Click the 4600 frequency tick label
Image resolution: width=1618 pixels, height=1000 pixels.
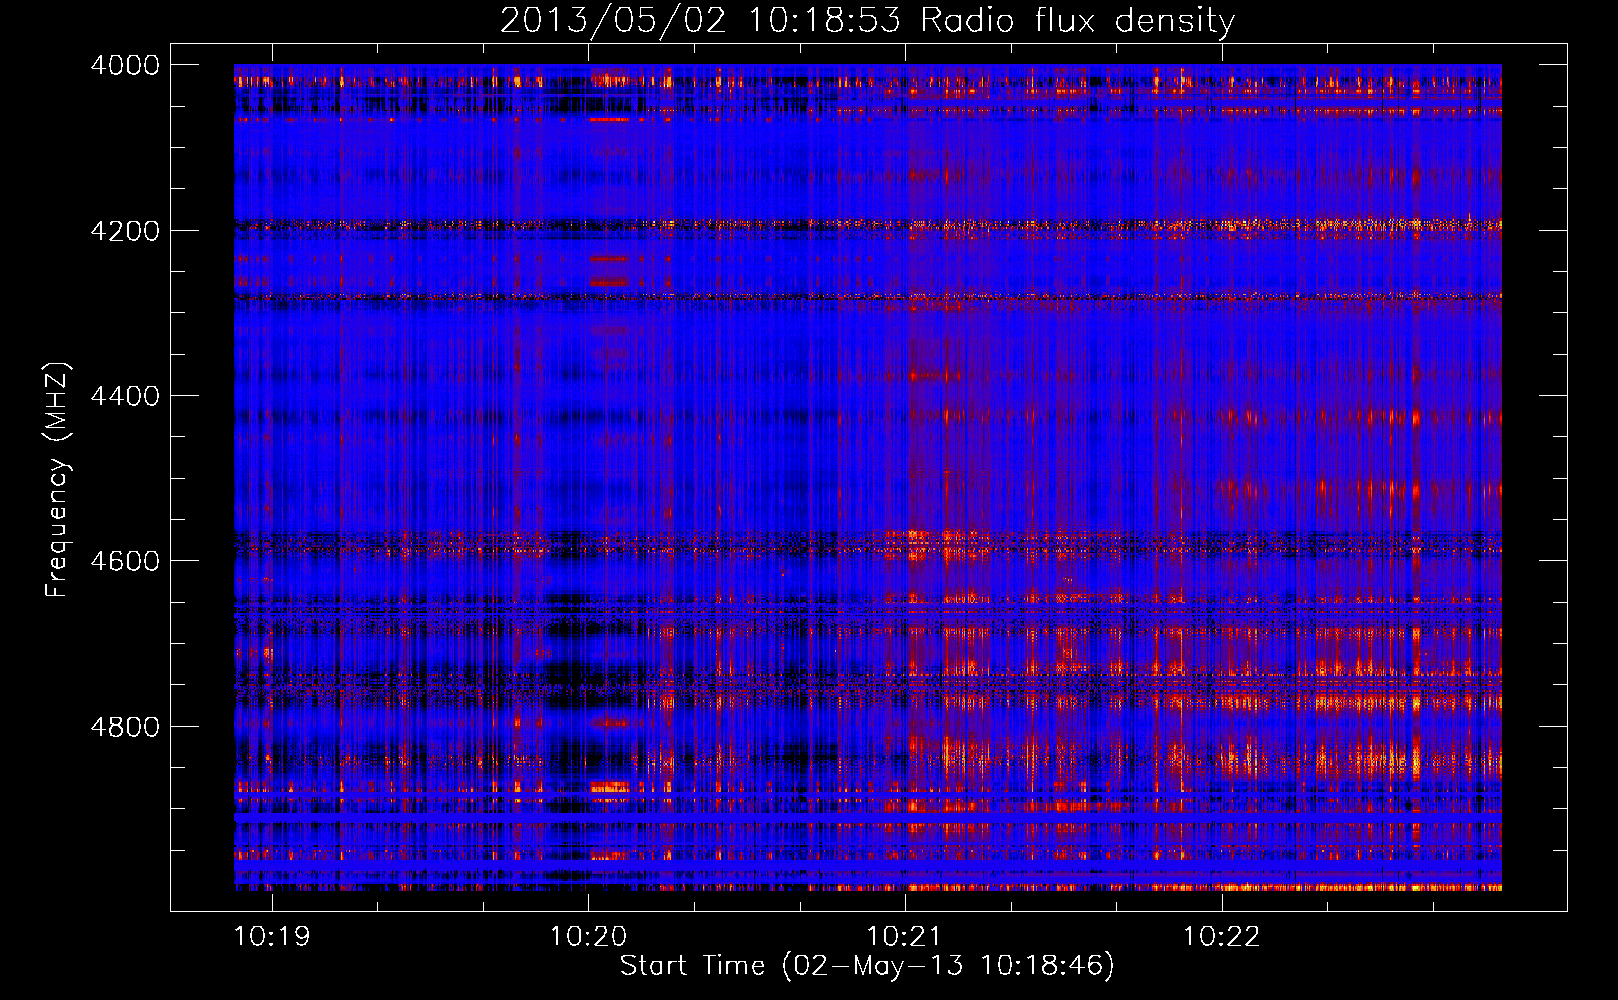point(125,561)
